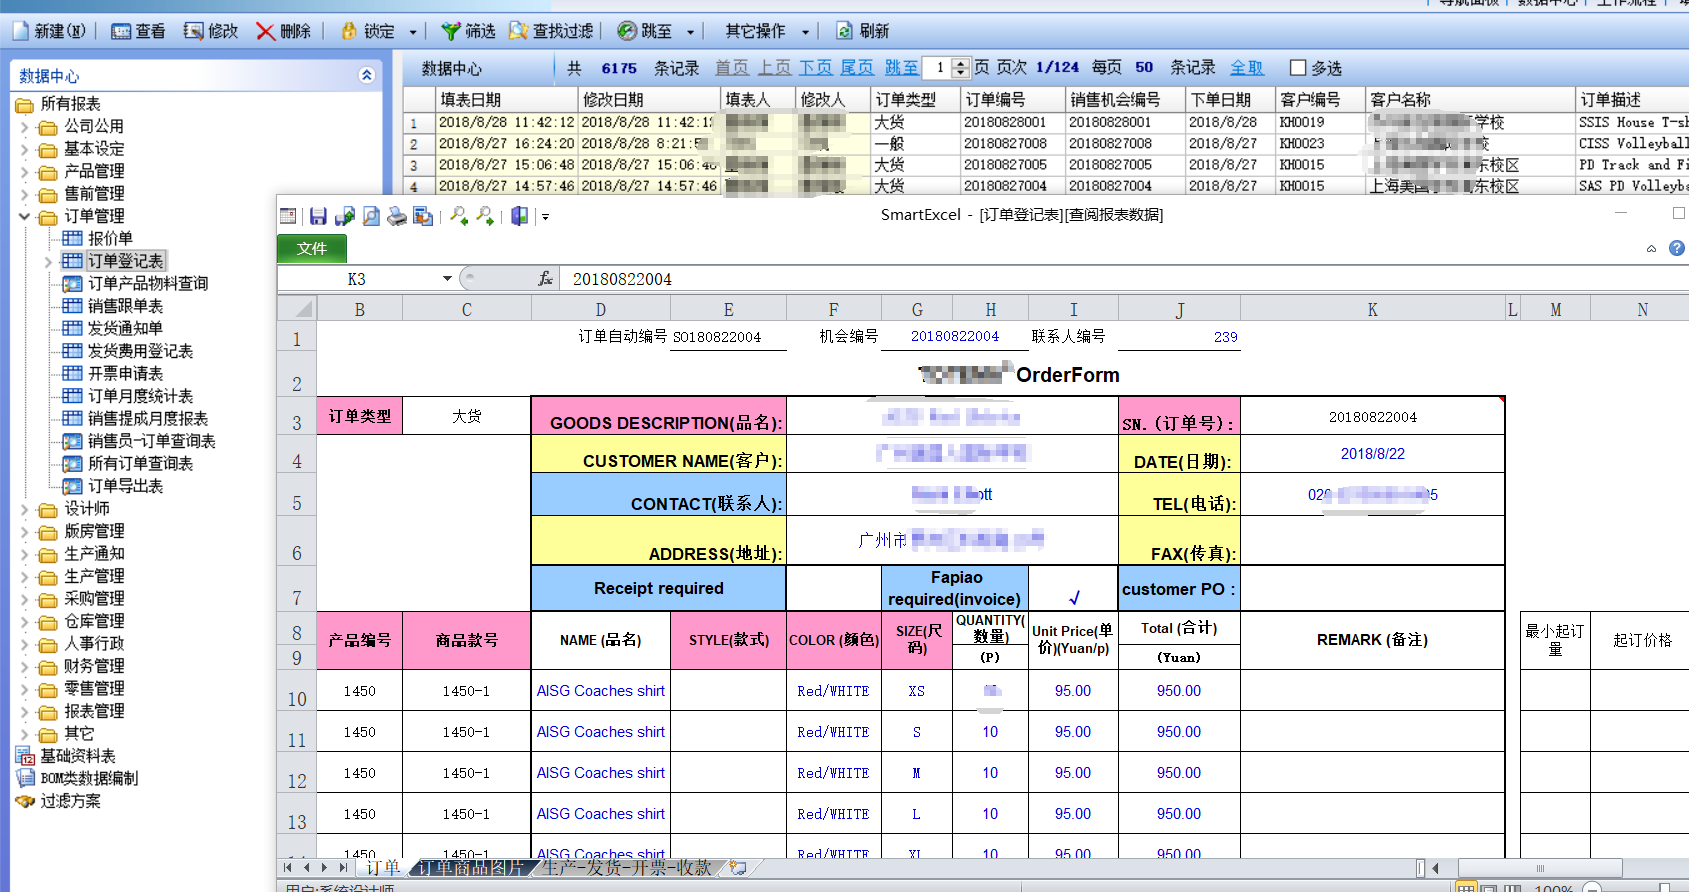Screen dimensions: 1689x892
Task: Select the 订单 sheet tab
Action: (x=382, y=867)
